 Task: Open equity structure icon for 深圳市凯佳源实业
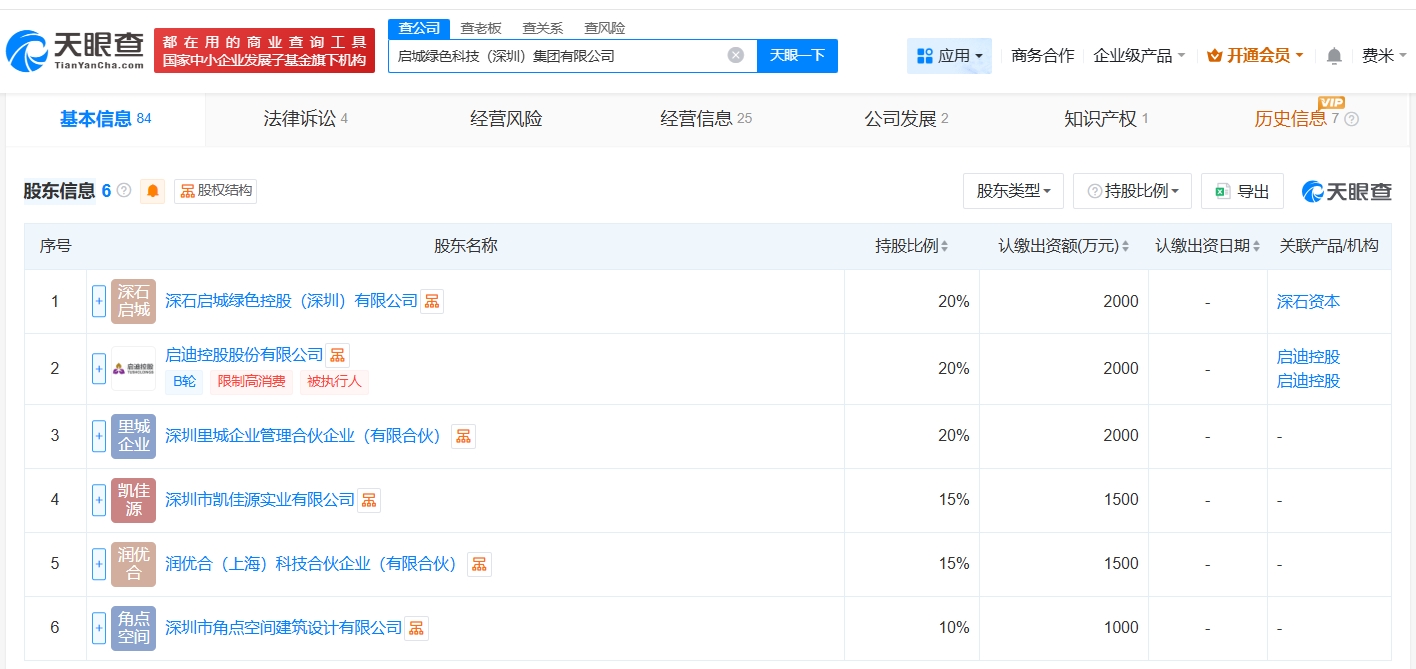(369, 500)
